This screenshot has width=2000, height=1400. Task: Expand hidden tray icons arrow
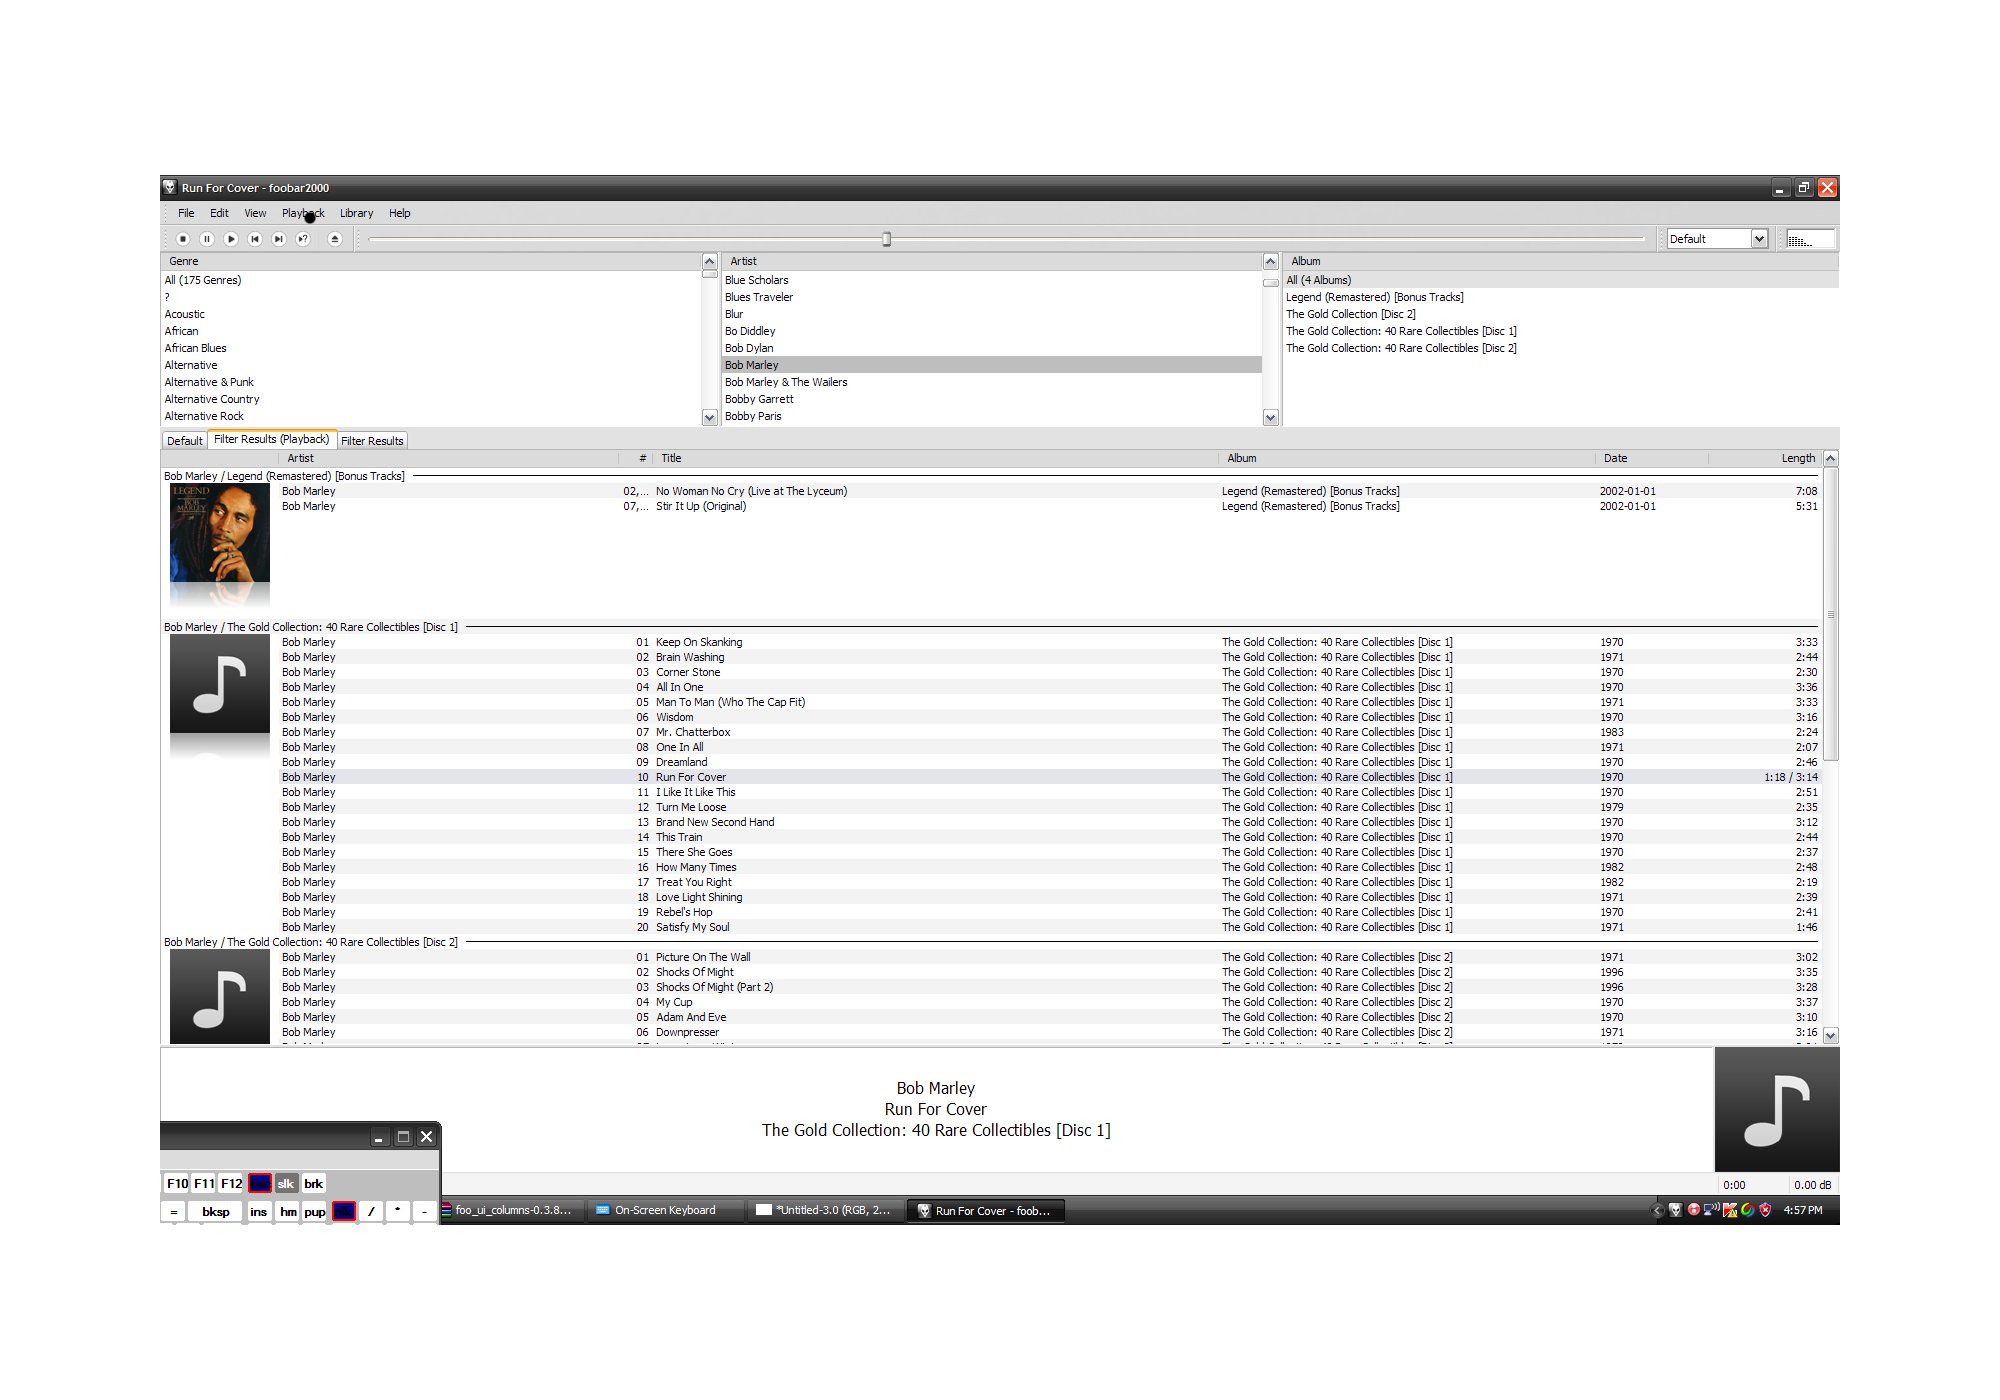coord(1657,1210)
